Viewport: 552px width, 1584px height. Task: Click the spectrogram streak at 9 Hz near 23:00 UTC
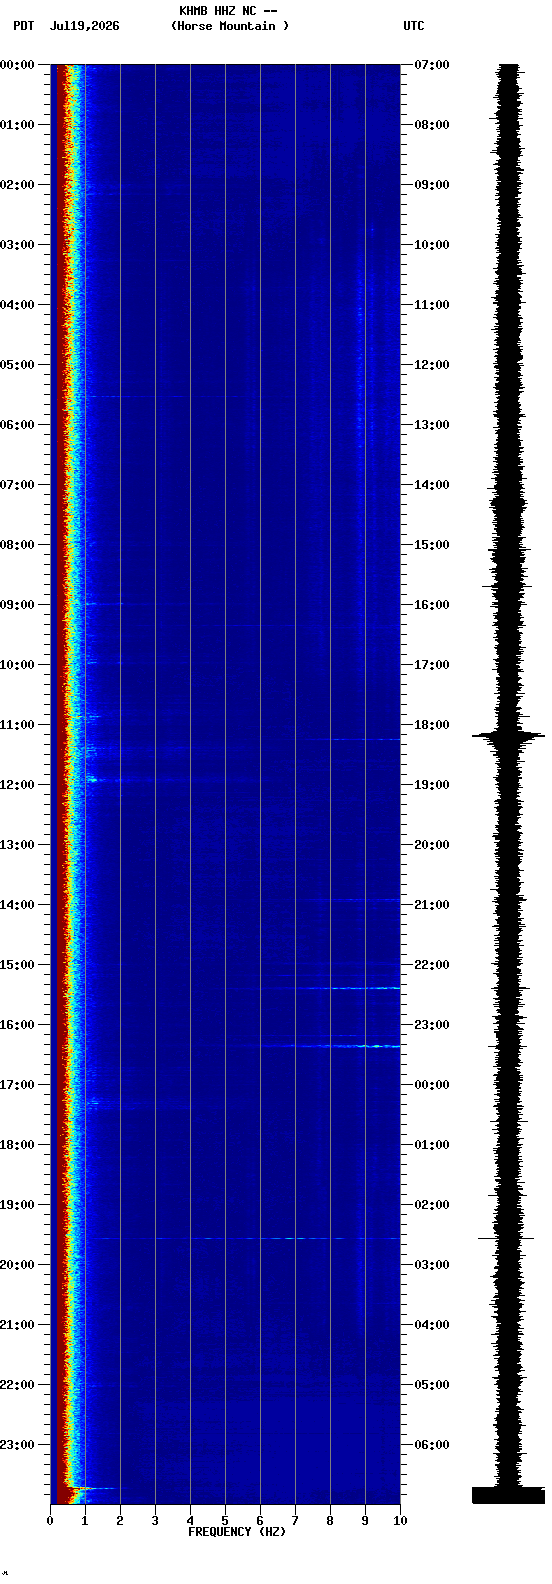coord(365,1046)
